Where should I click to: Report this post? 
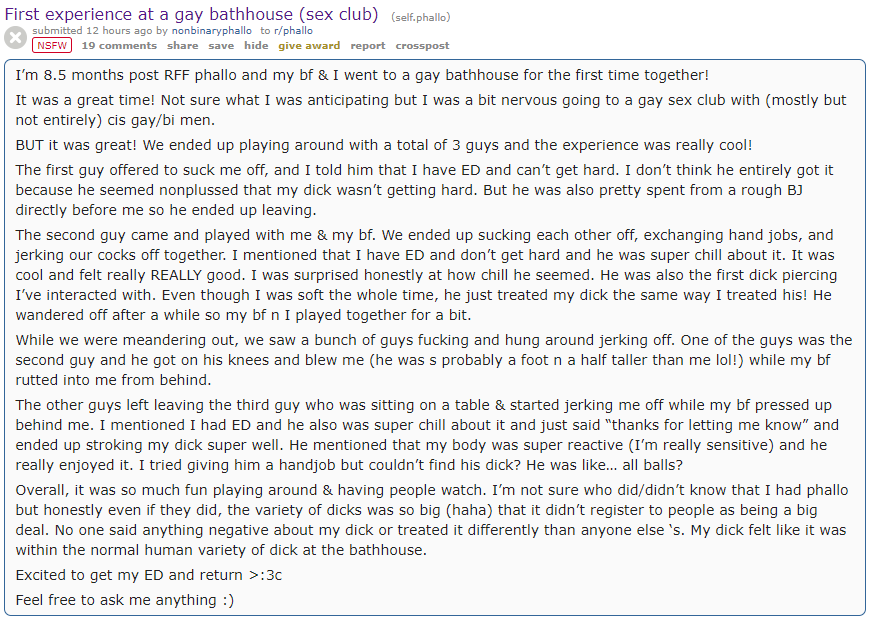point(368,46)
